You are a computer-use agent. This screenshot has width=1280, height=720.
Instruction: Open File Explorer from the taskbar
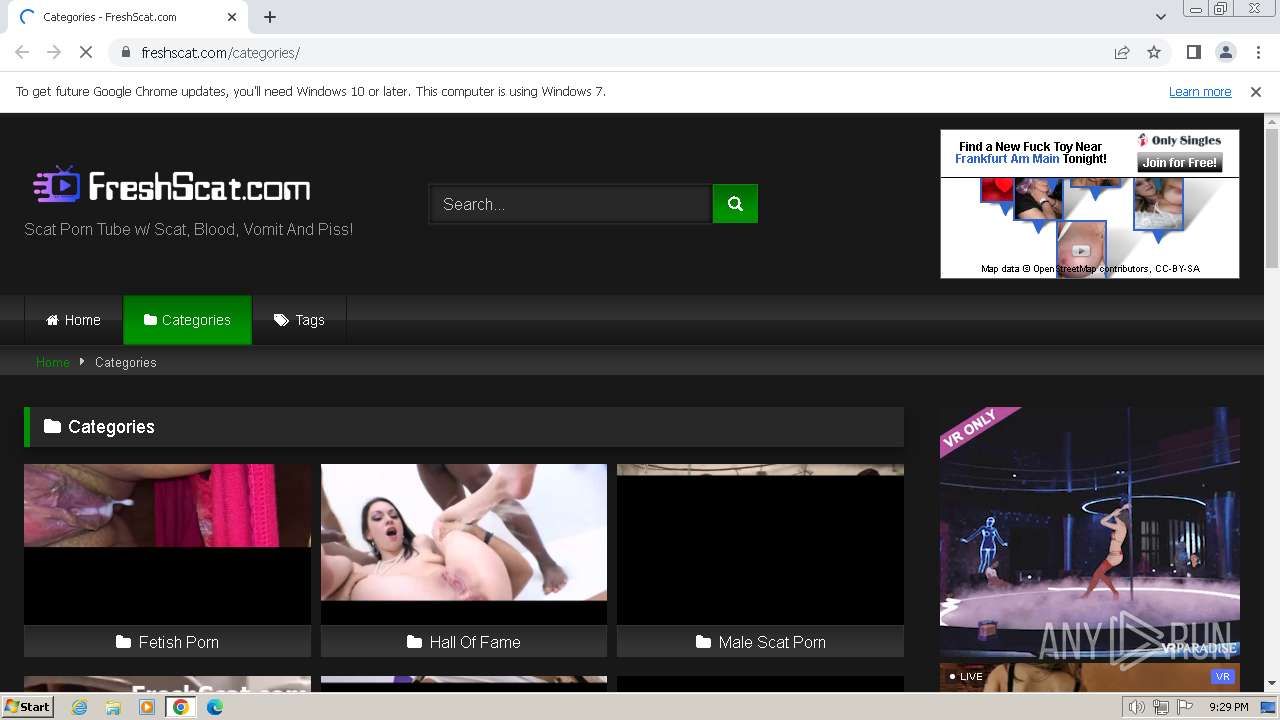(x=113, y=707)
